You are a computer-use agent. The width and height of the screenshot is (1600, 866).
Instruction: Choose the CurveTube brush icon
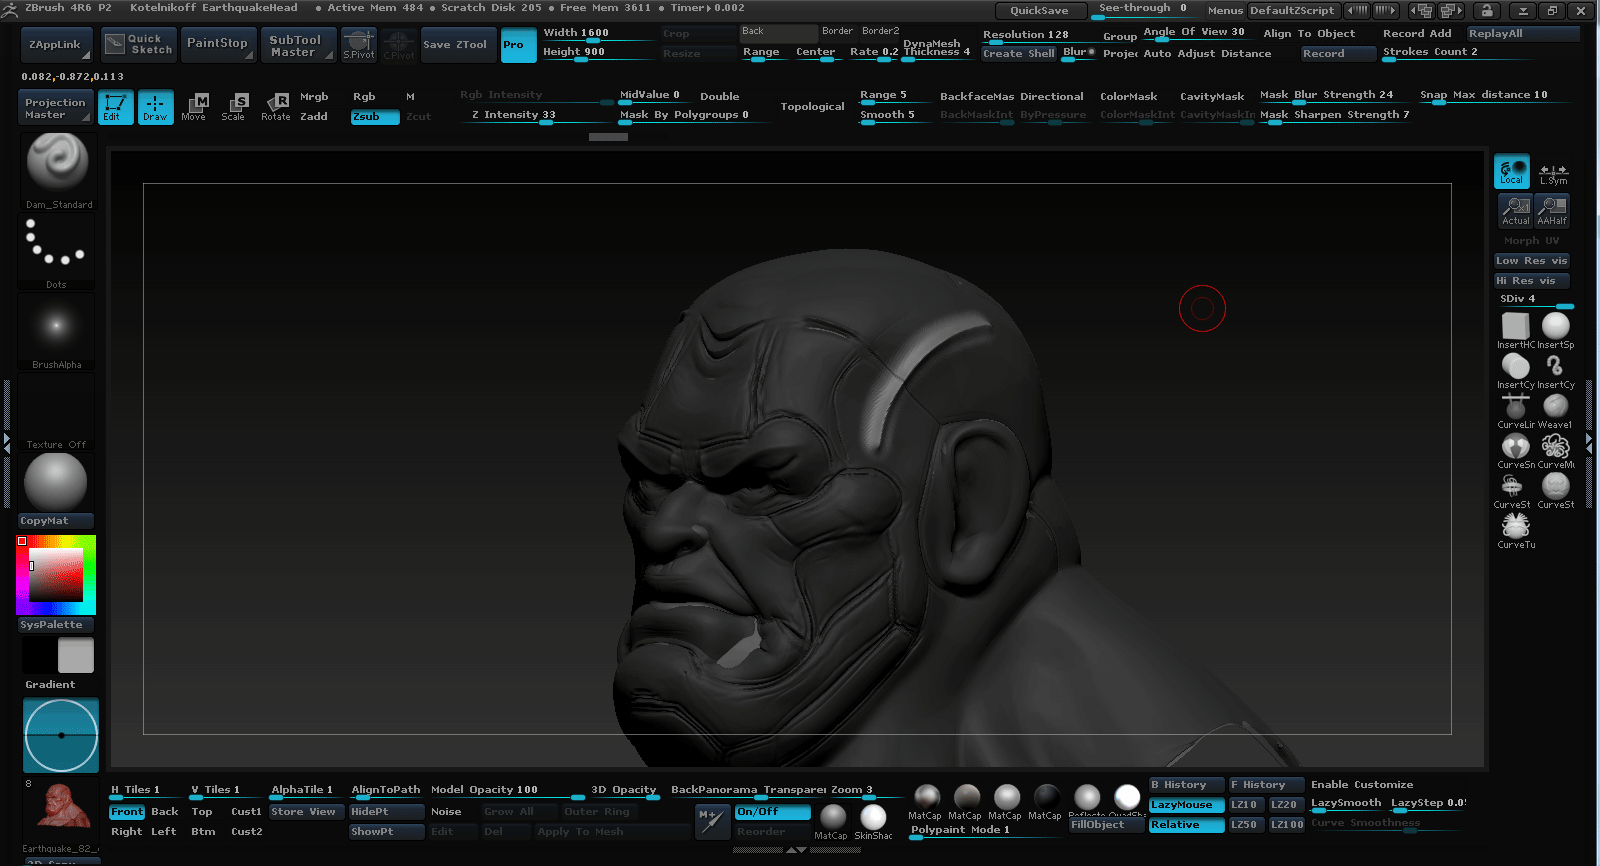[1516, 529]
